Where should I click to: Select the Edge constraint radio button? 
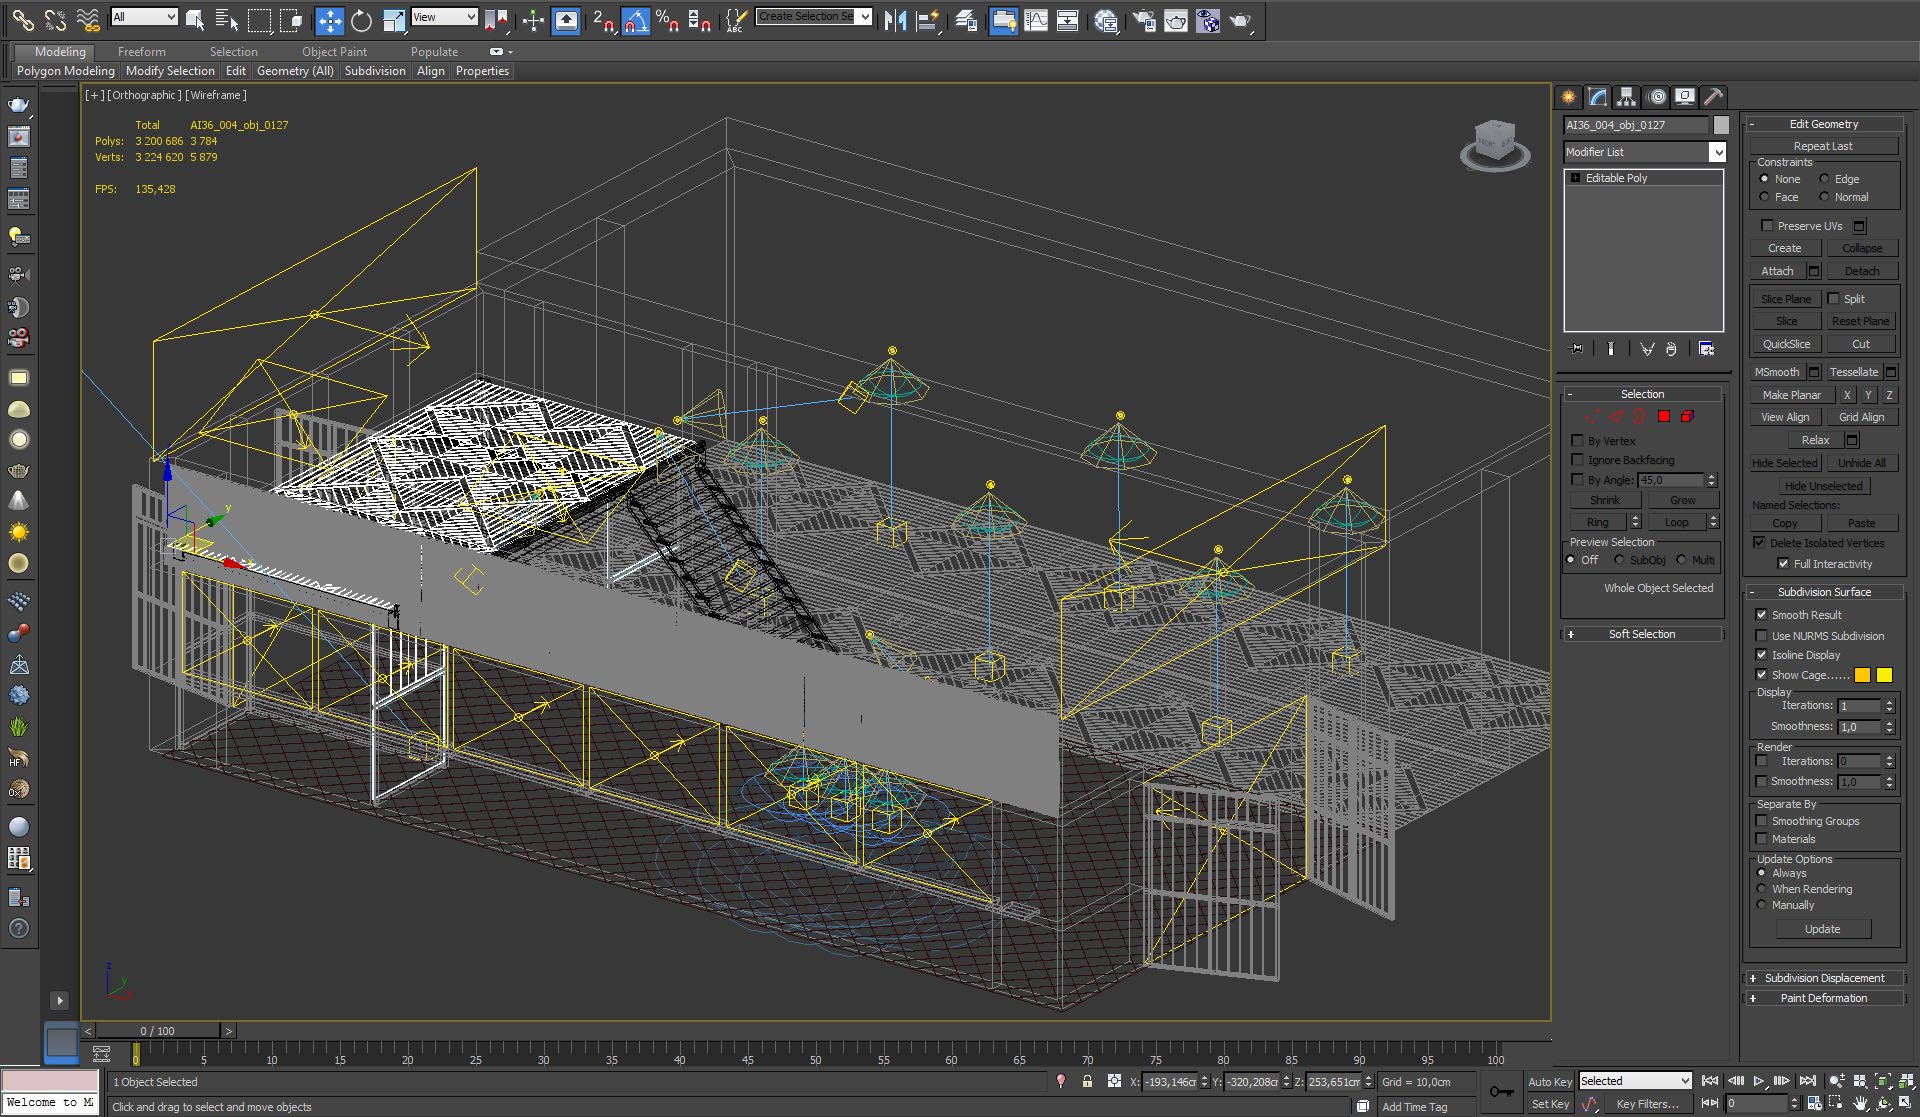pyautogui.click(x=1824, y=179)
